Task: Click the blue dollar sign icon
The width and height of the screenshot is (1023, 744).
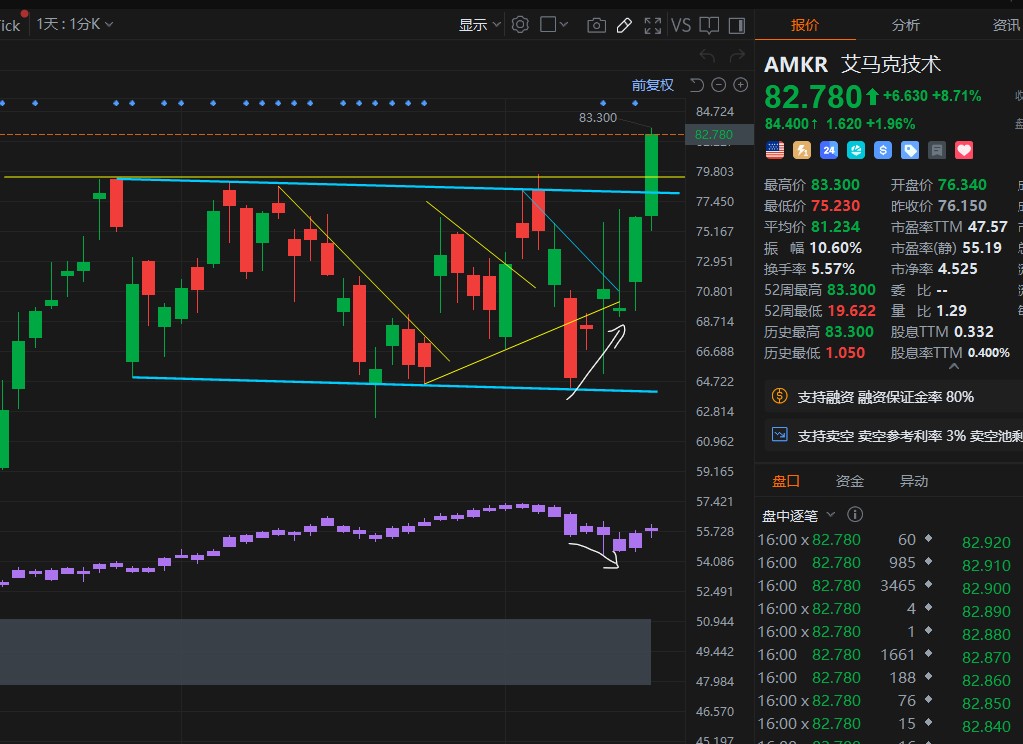Action: 883,150
